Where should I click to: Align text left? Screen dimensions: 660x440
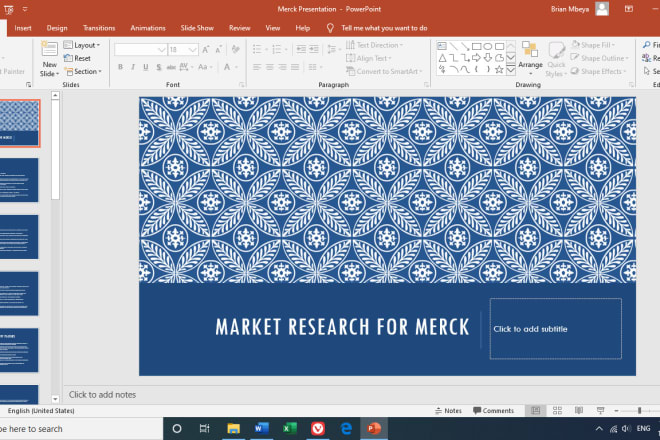point(257,67)
